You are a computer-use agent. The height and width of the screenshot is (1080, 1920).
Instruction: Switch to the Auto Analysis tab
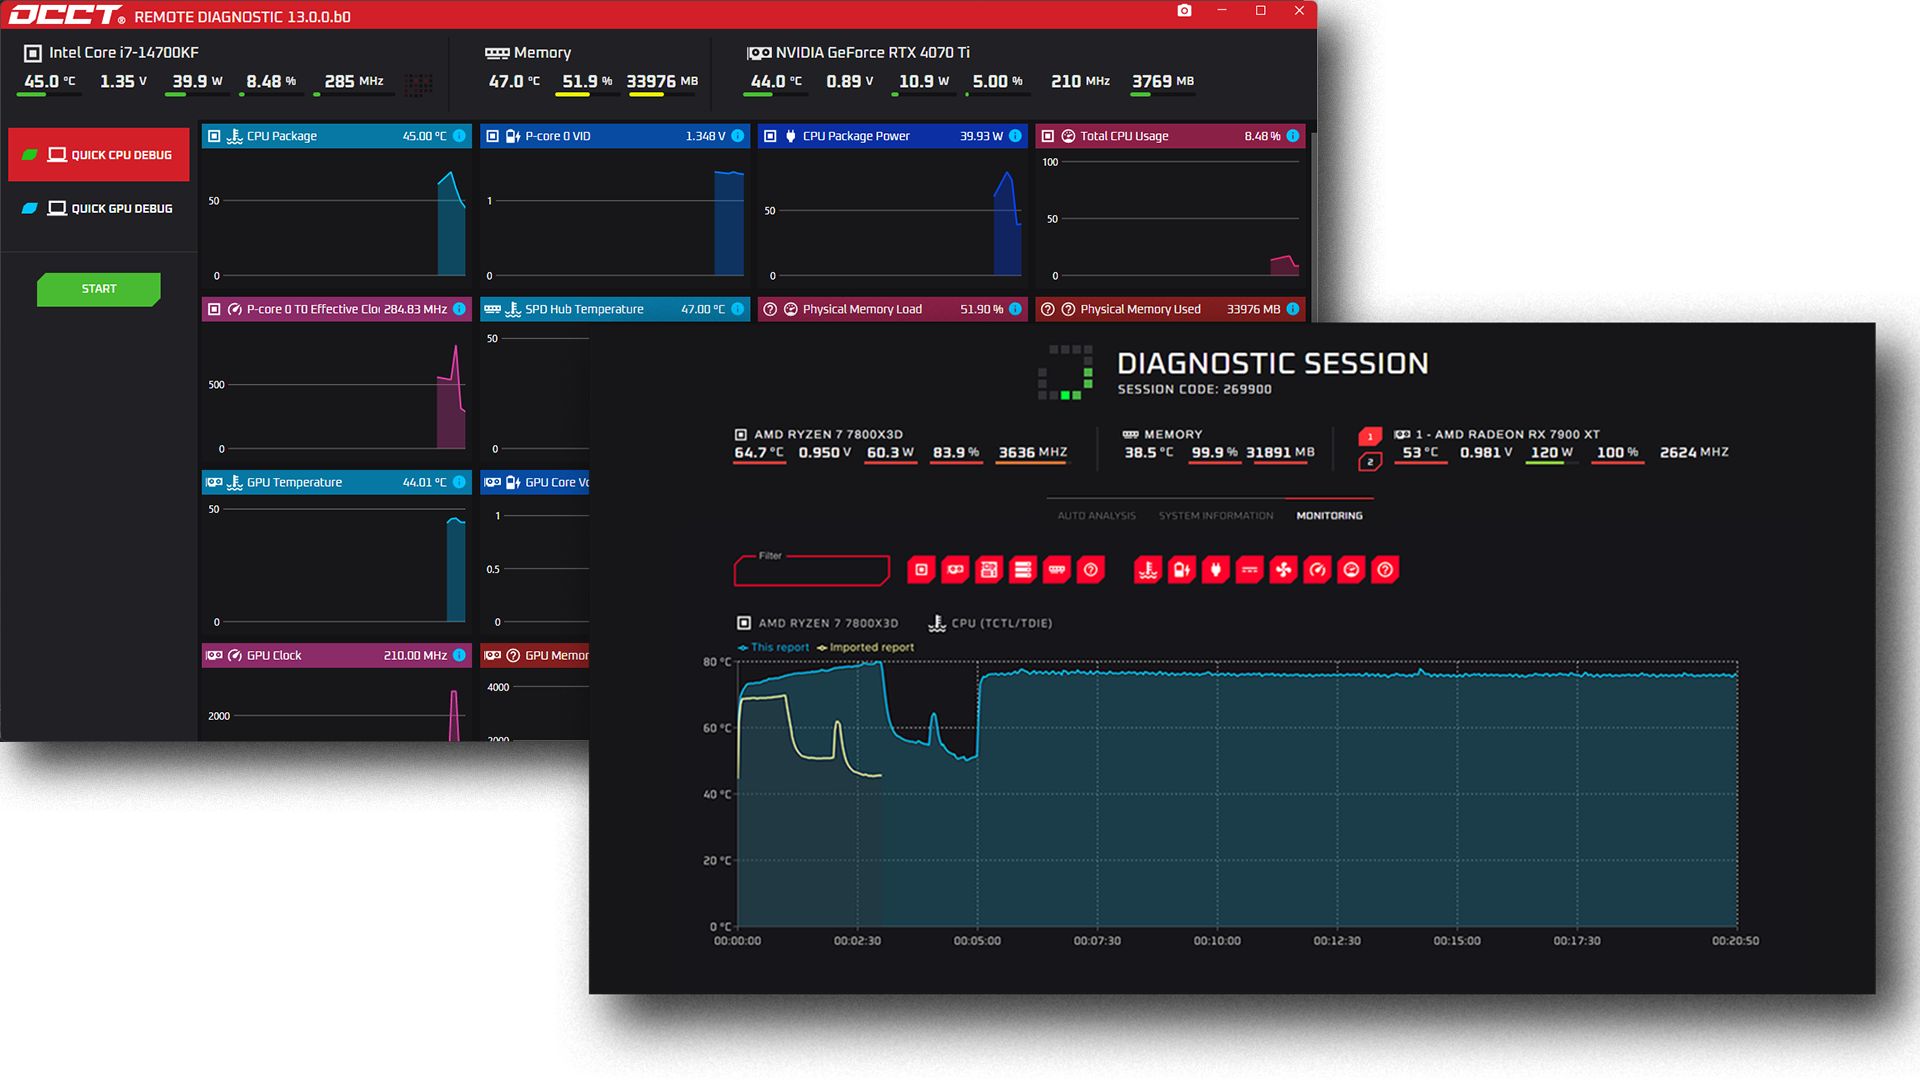1096,516
